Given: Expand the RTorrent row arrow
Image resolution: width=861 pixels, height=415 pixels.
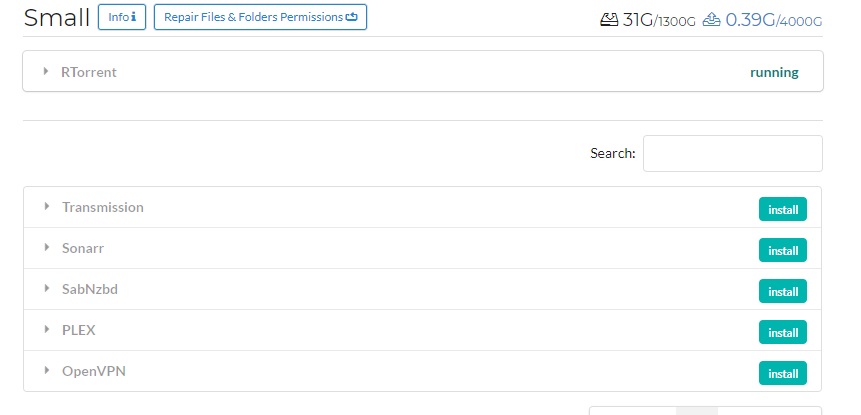Looking at the screenshot, I should (x=46, y=71).
